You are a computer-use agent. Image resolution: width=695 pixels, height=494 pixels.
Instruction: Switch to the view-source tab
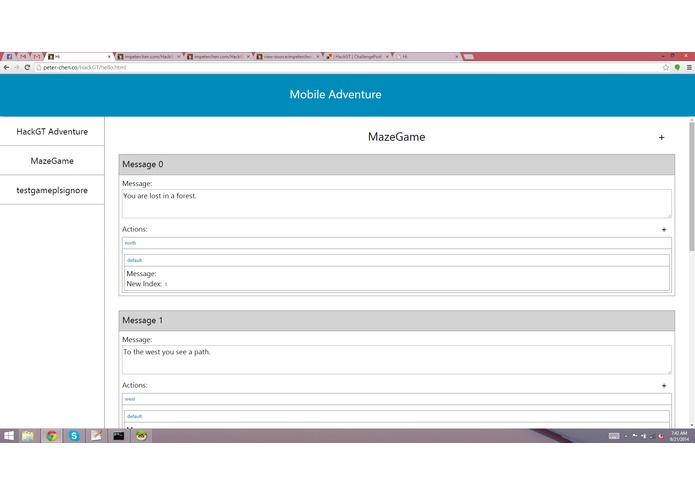tap(288, 56)
